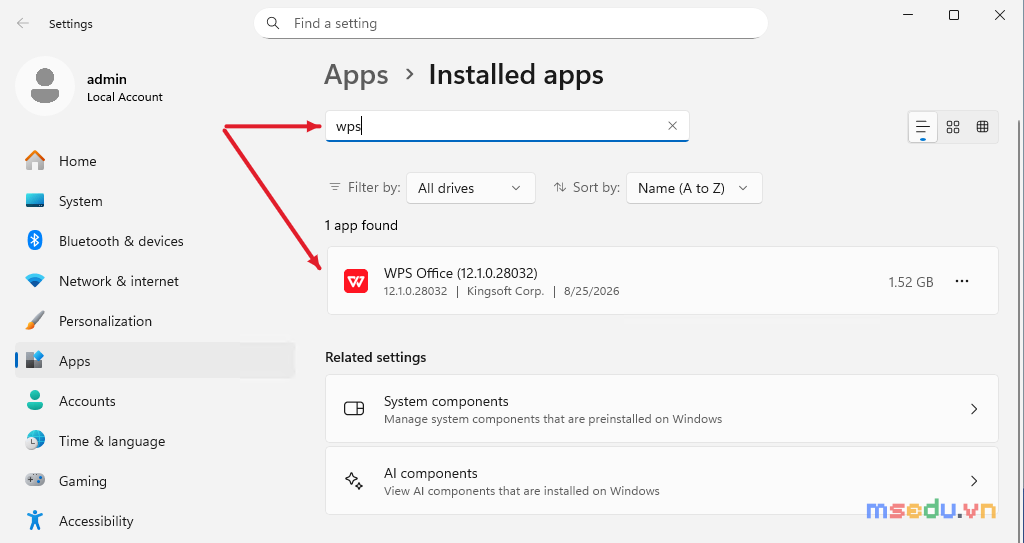Go back using the Settings back arrow
The image size is (1024, 543).
click(23, 24)
